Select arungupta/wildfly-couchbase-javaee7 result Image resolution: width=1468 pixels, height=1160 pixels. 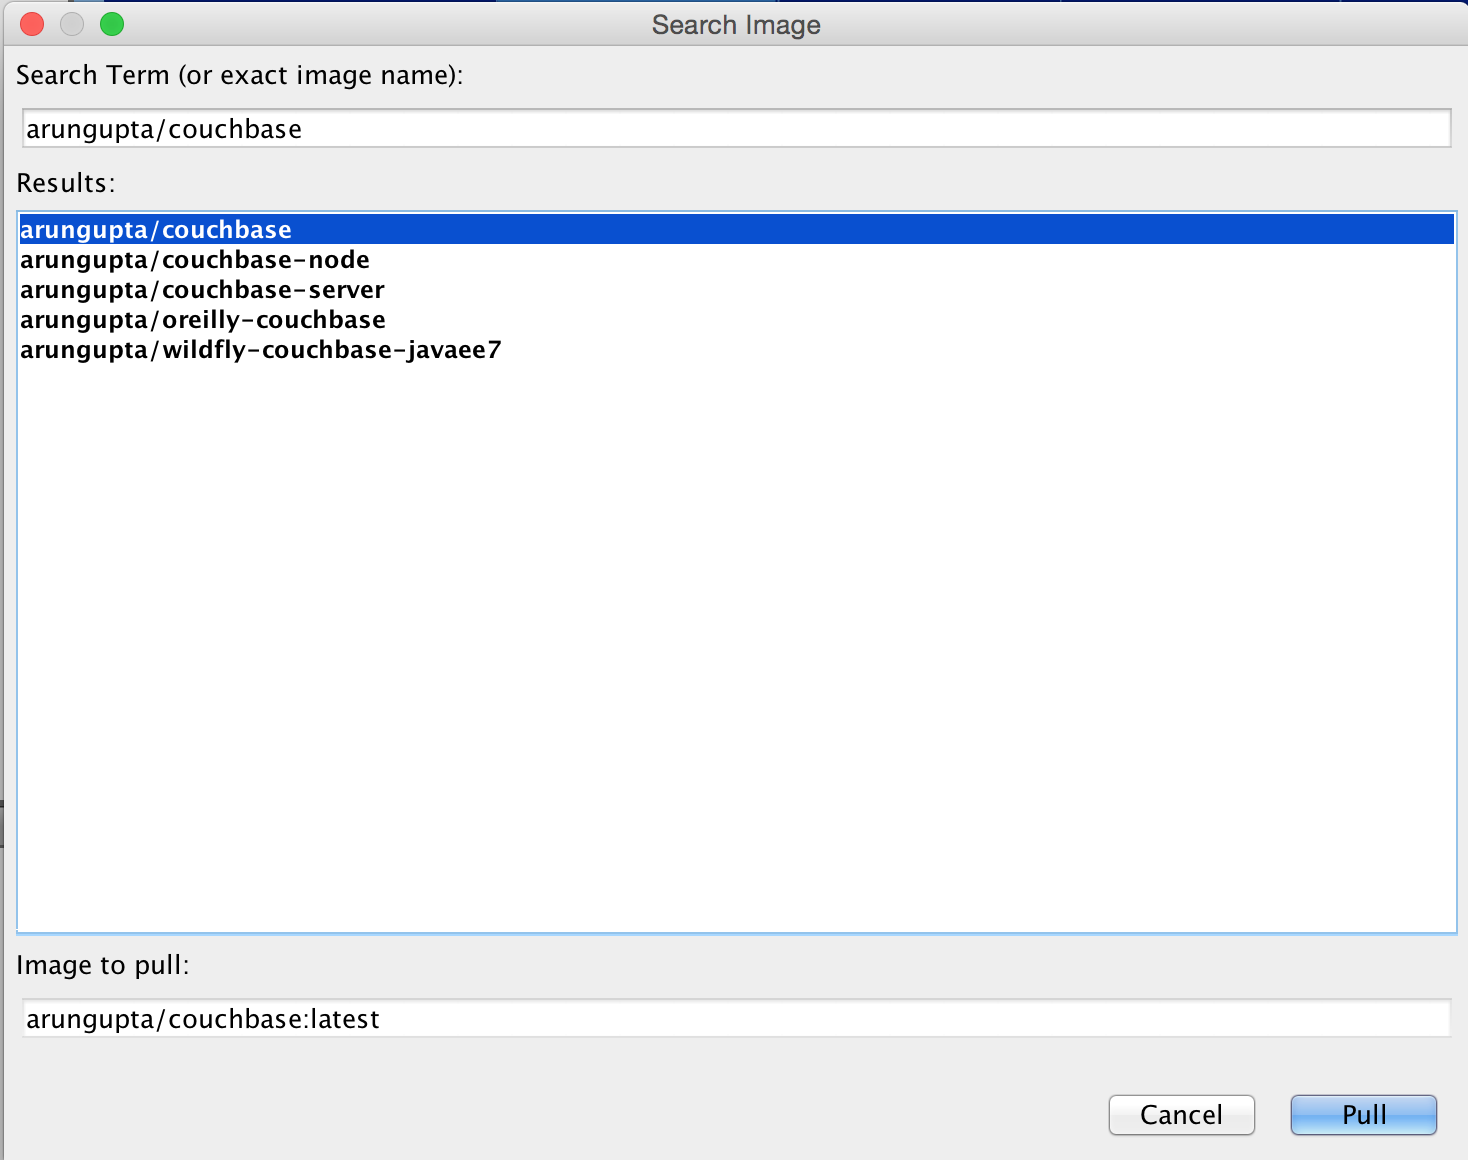click(x=736, y=349)
